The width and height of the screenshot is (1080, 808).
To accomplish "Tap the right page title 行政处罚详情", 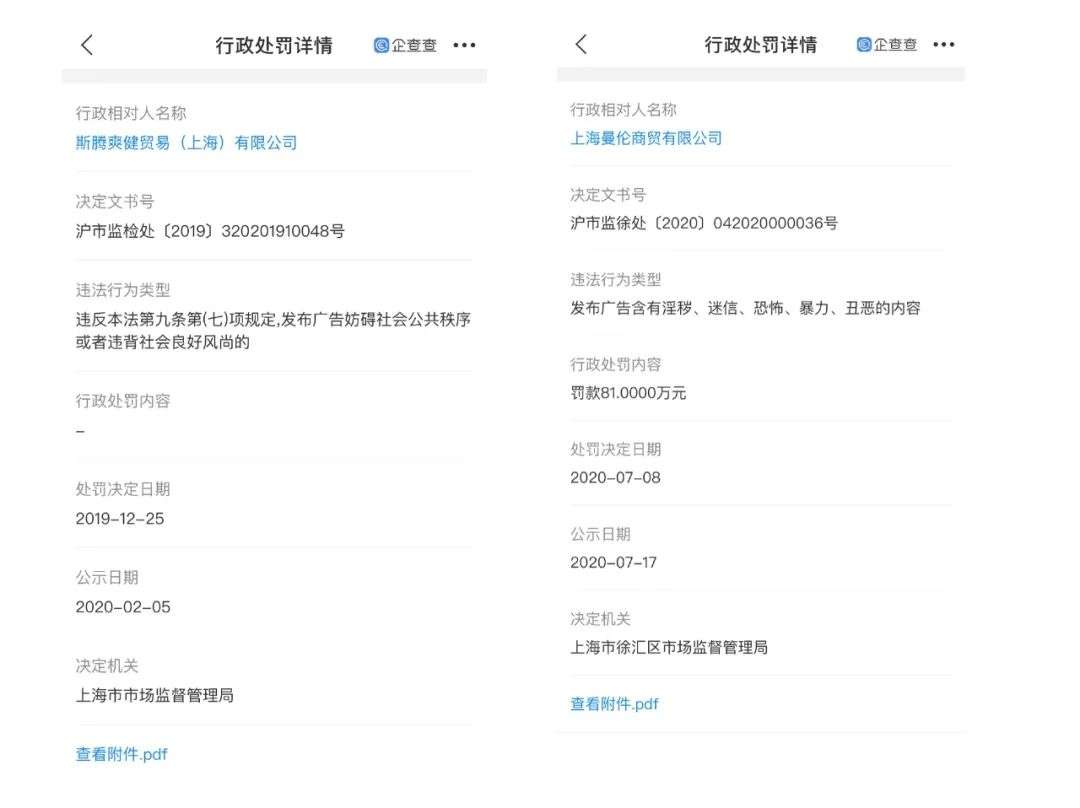I will (x=760, y=45).
